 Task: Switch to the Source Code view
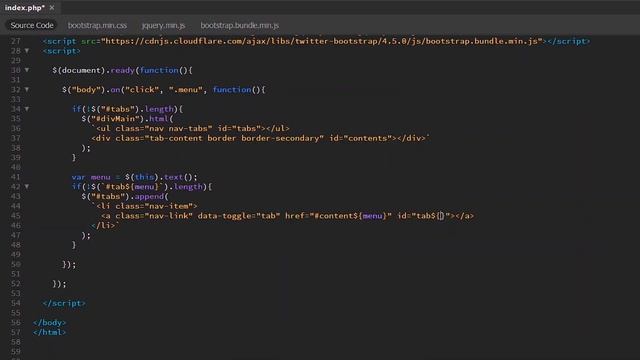(x=32, y=25)
